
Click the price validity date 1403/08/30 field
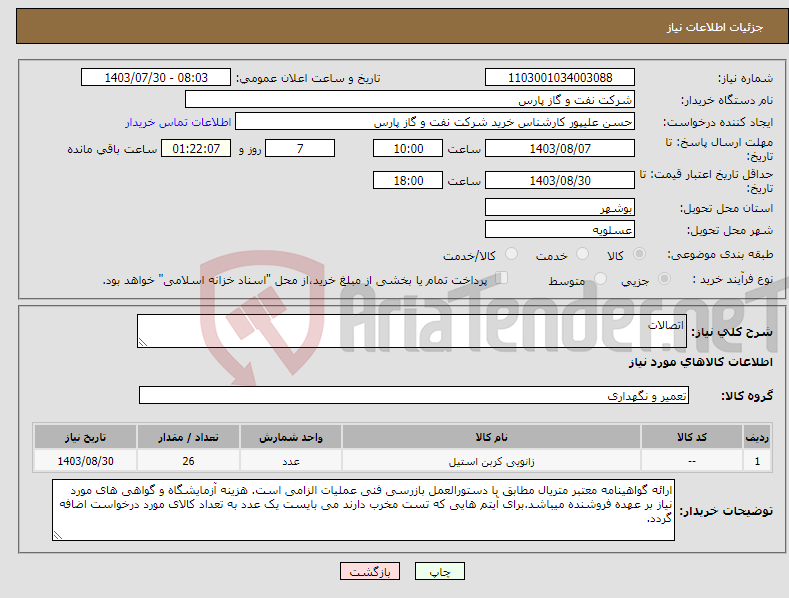[x=560, y=180]
